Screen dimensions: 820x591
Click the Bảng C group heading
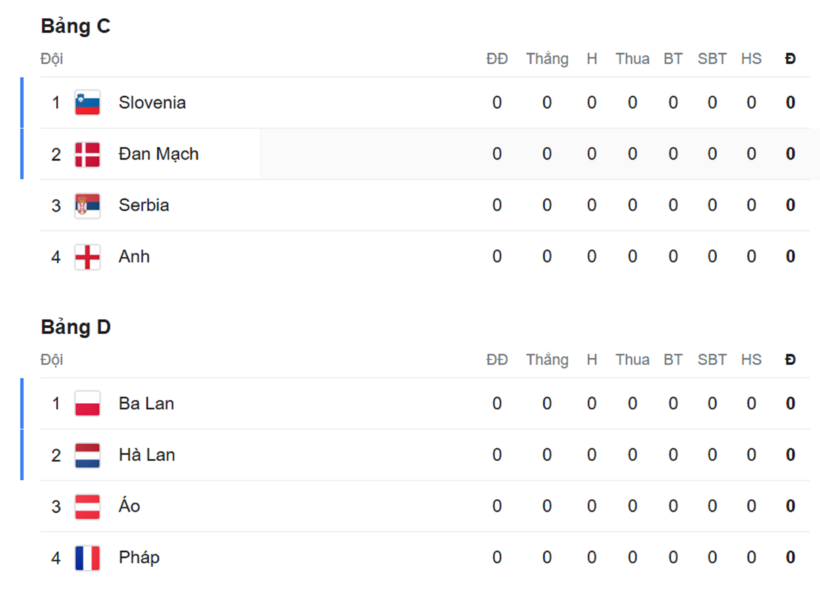[76, 27]
